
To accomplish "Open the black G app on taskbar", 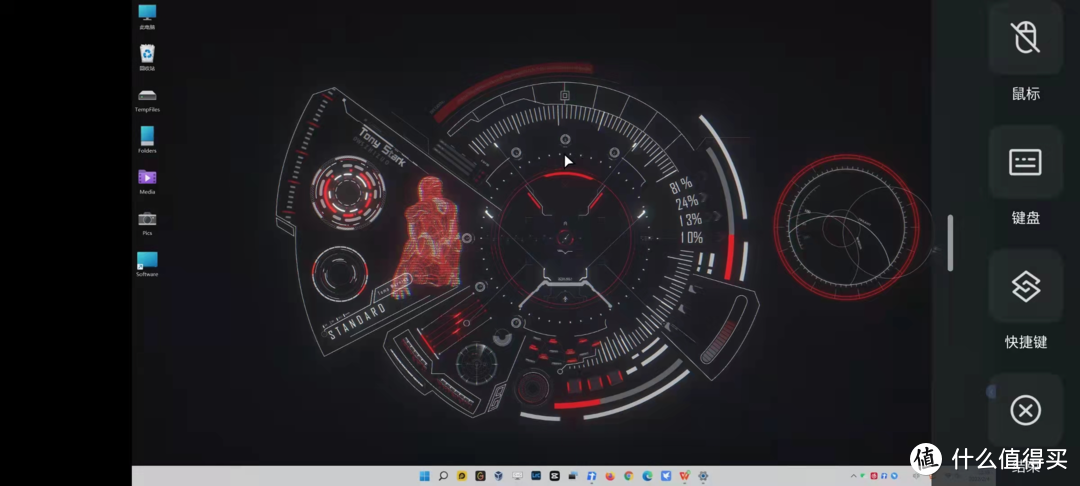I will coord(480,476).
